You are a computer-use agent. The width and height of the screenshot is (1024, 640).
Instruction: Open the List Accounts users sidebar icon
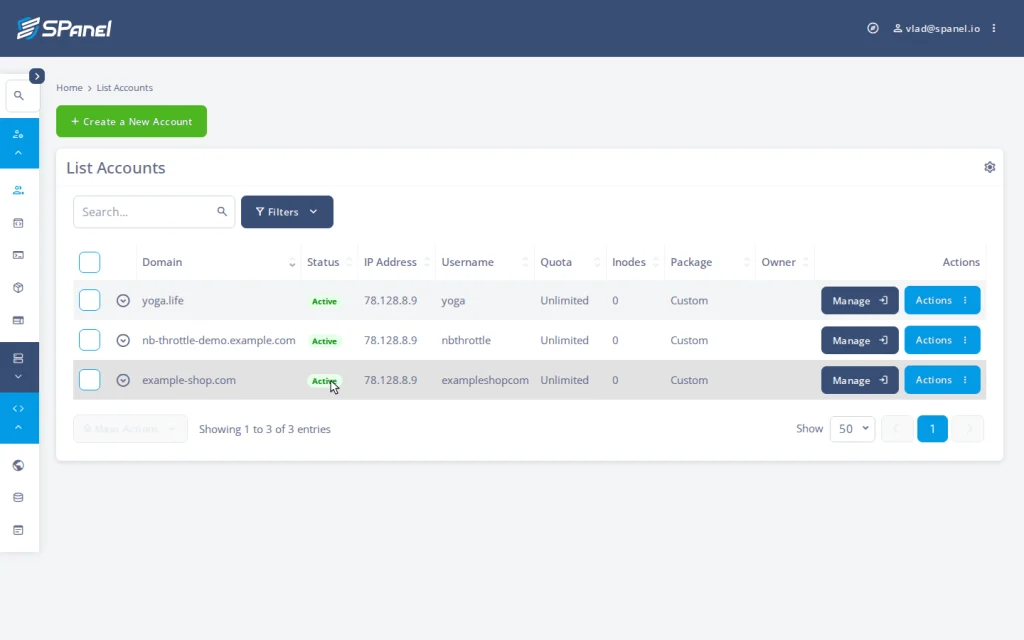[x=18, y=190]
